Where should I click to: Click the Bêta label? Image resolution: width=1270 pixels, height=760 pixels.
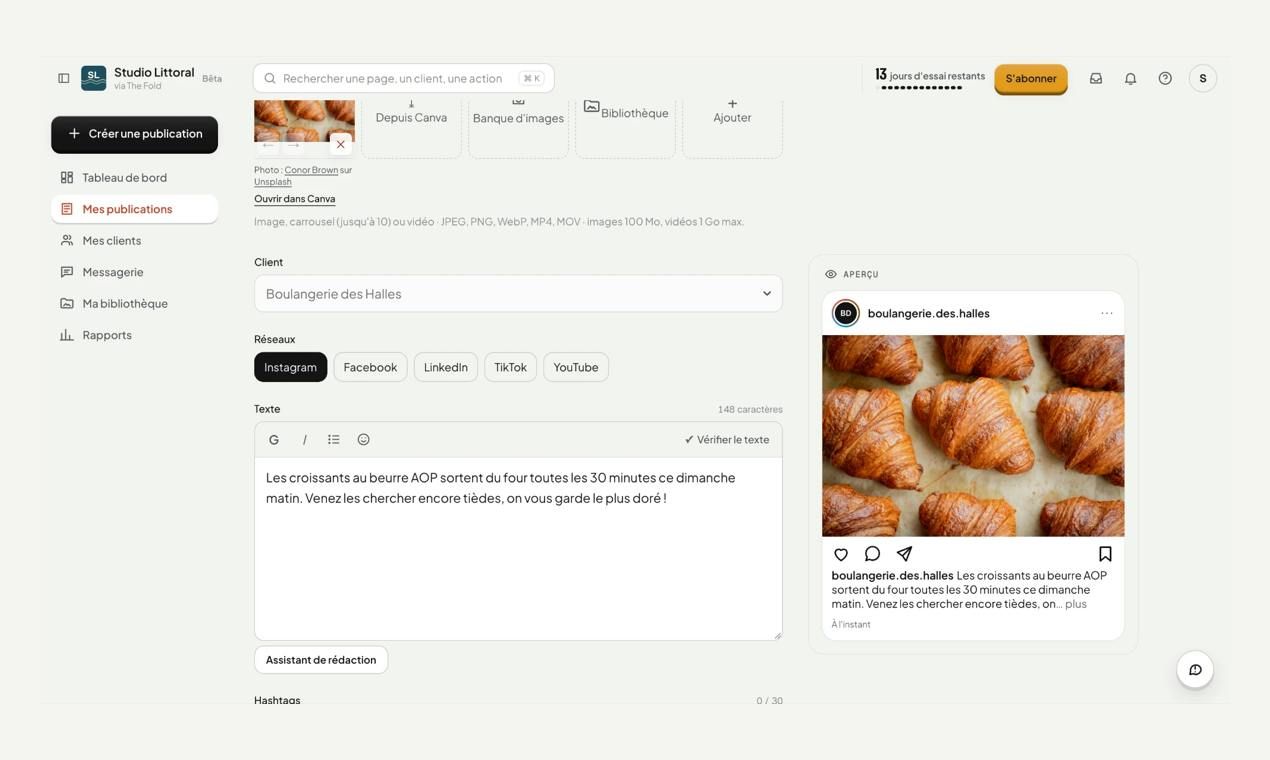pyautogui.click(x=212, y=78)
